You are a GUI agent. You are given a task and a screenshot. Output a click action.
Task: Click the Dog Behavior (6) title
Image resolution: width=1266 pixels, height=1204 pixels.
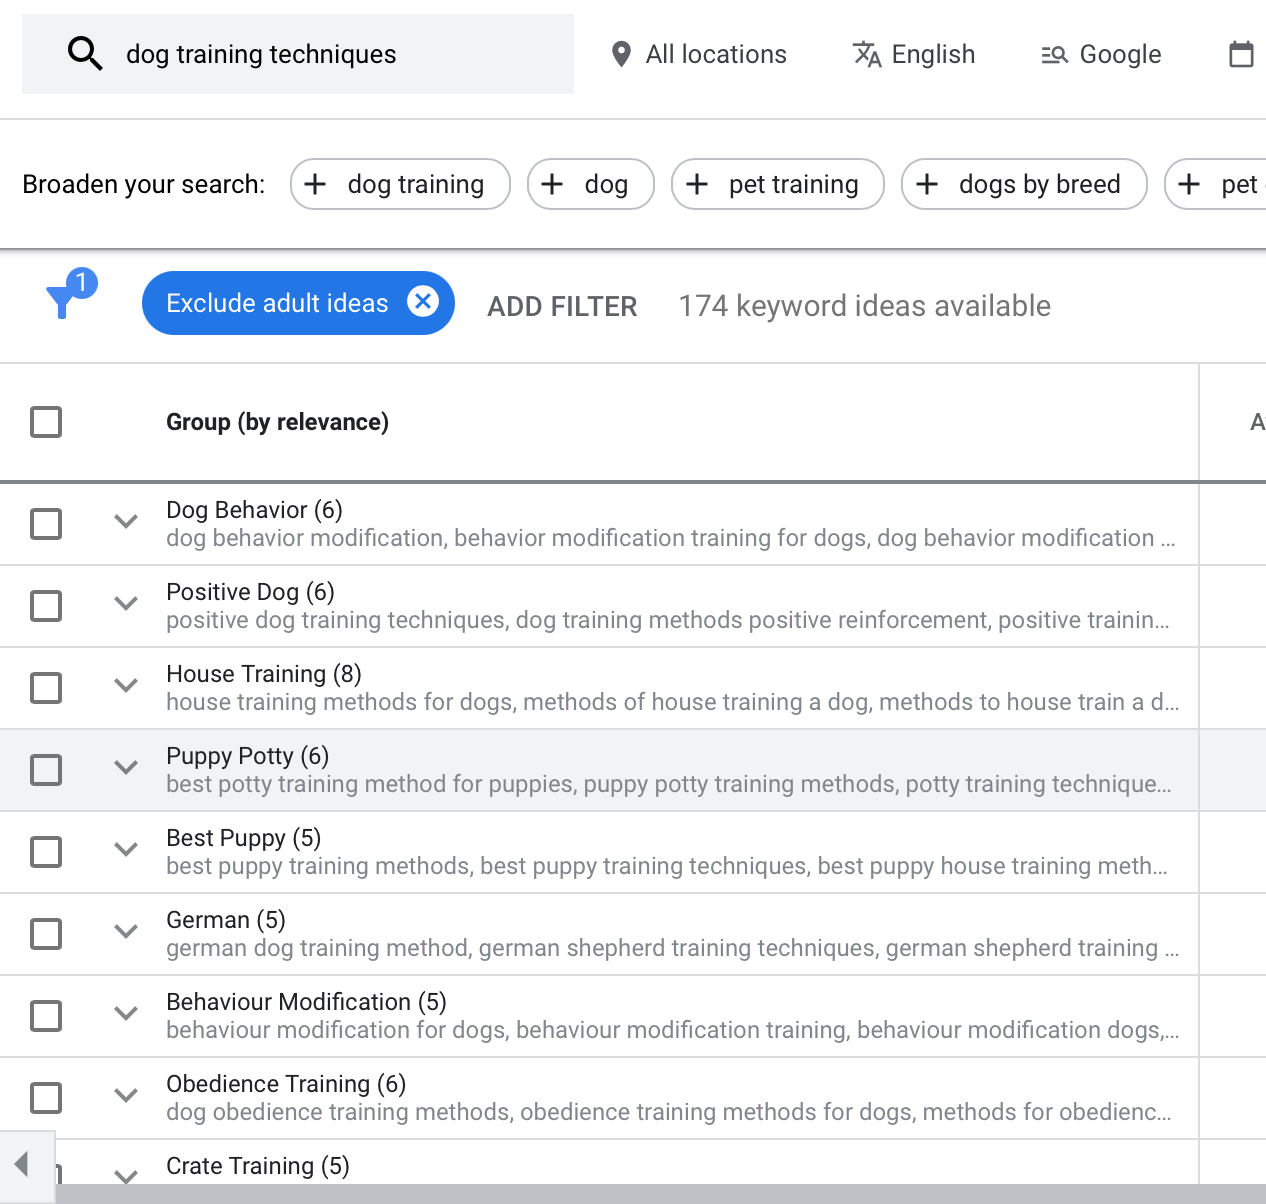(x=254, y=510)
